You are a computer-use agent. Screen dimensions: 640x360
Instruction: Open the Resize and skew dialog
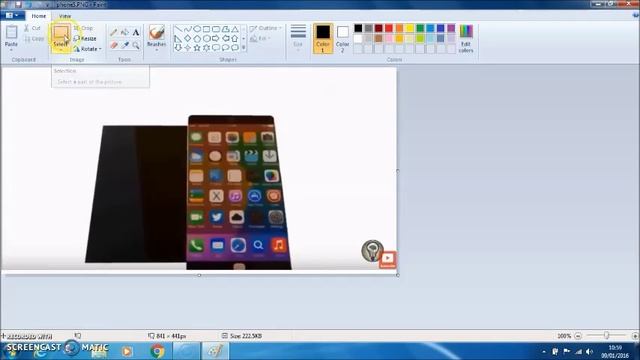click(85, 38)
